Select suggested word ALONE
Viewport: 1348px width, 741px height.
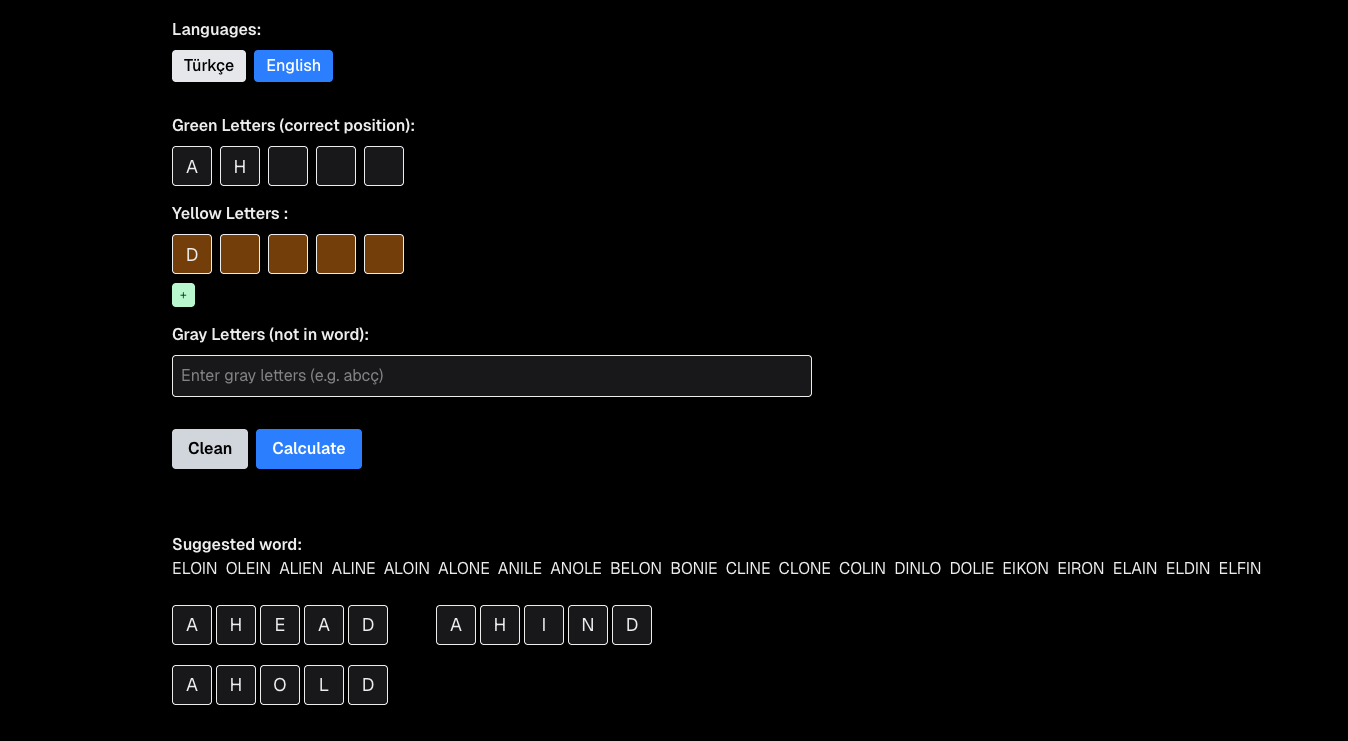pos(463,568)
